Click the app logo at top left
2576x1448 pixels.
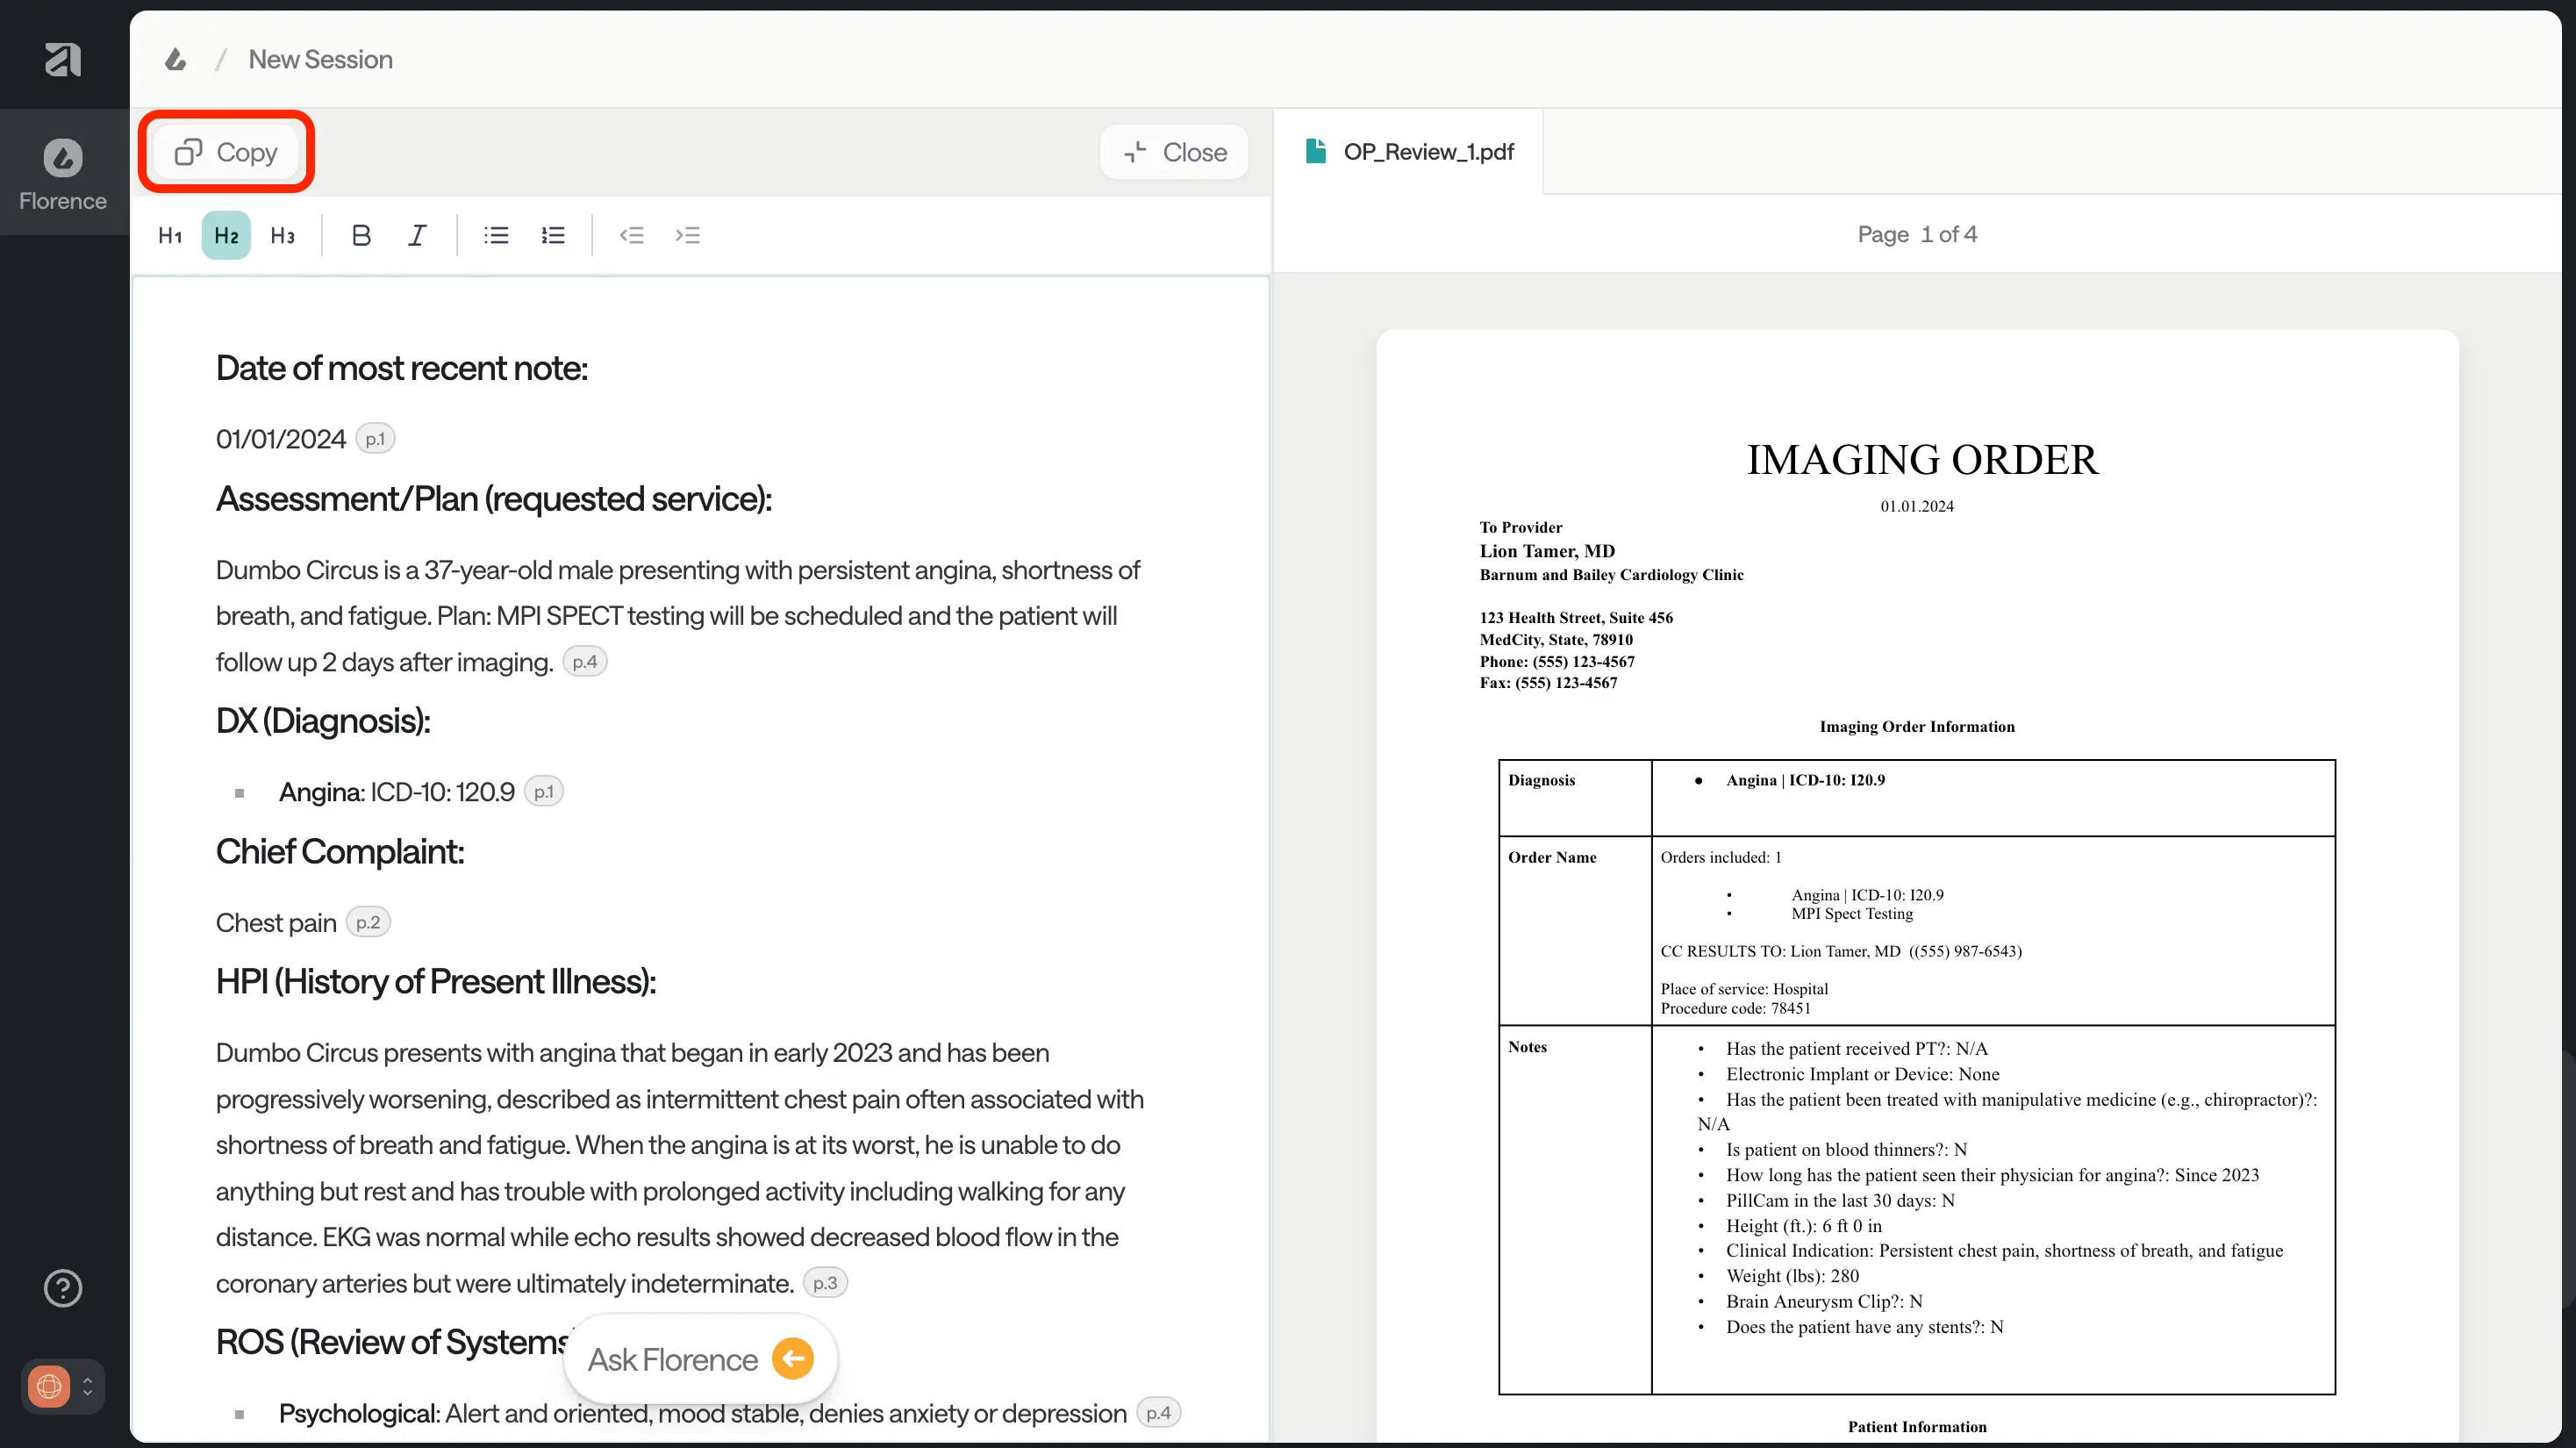coord(63,59)
